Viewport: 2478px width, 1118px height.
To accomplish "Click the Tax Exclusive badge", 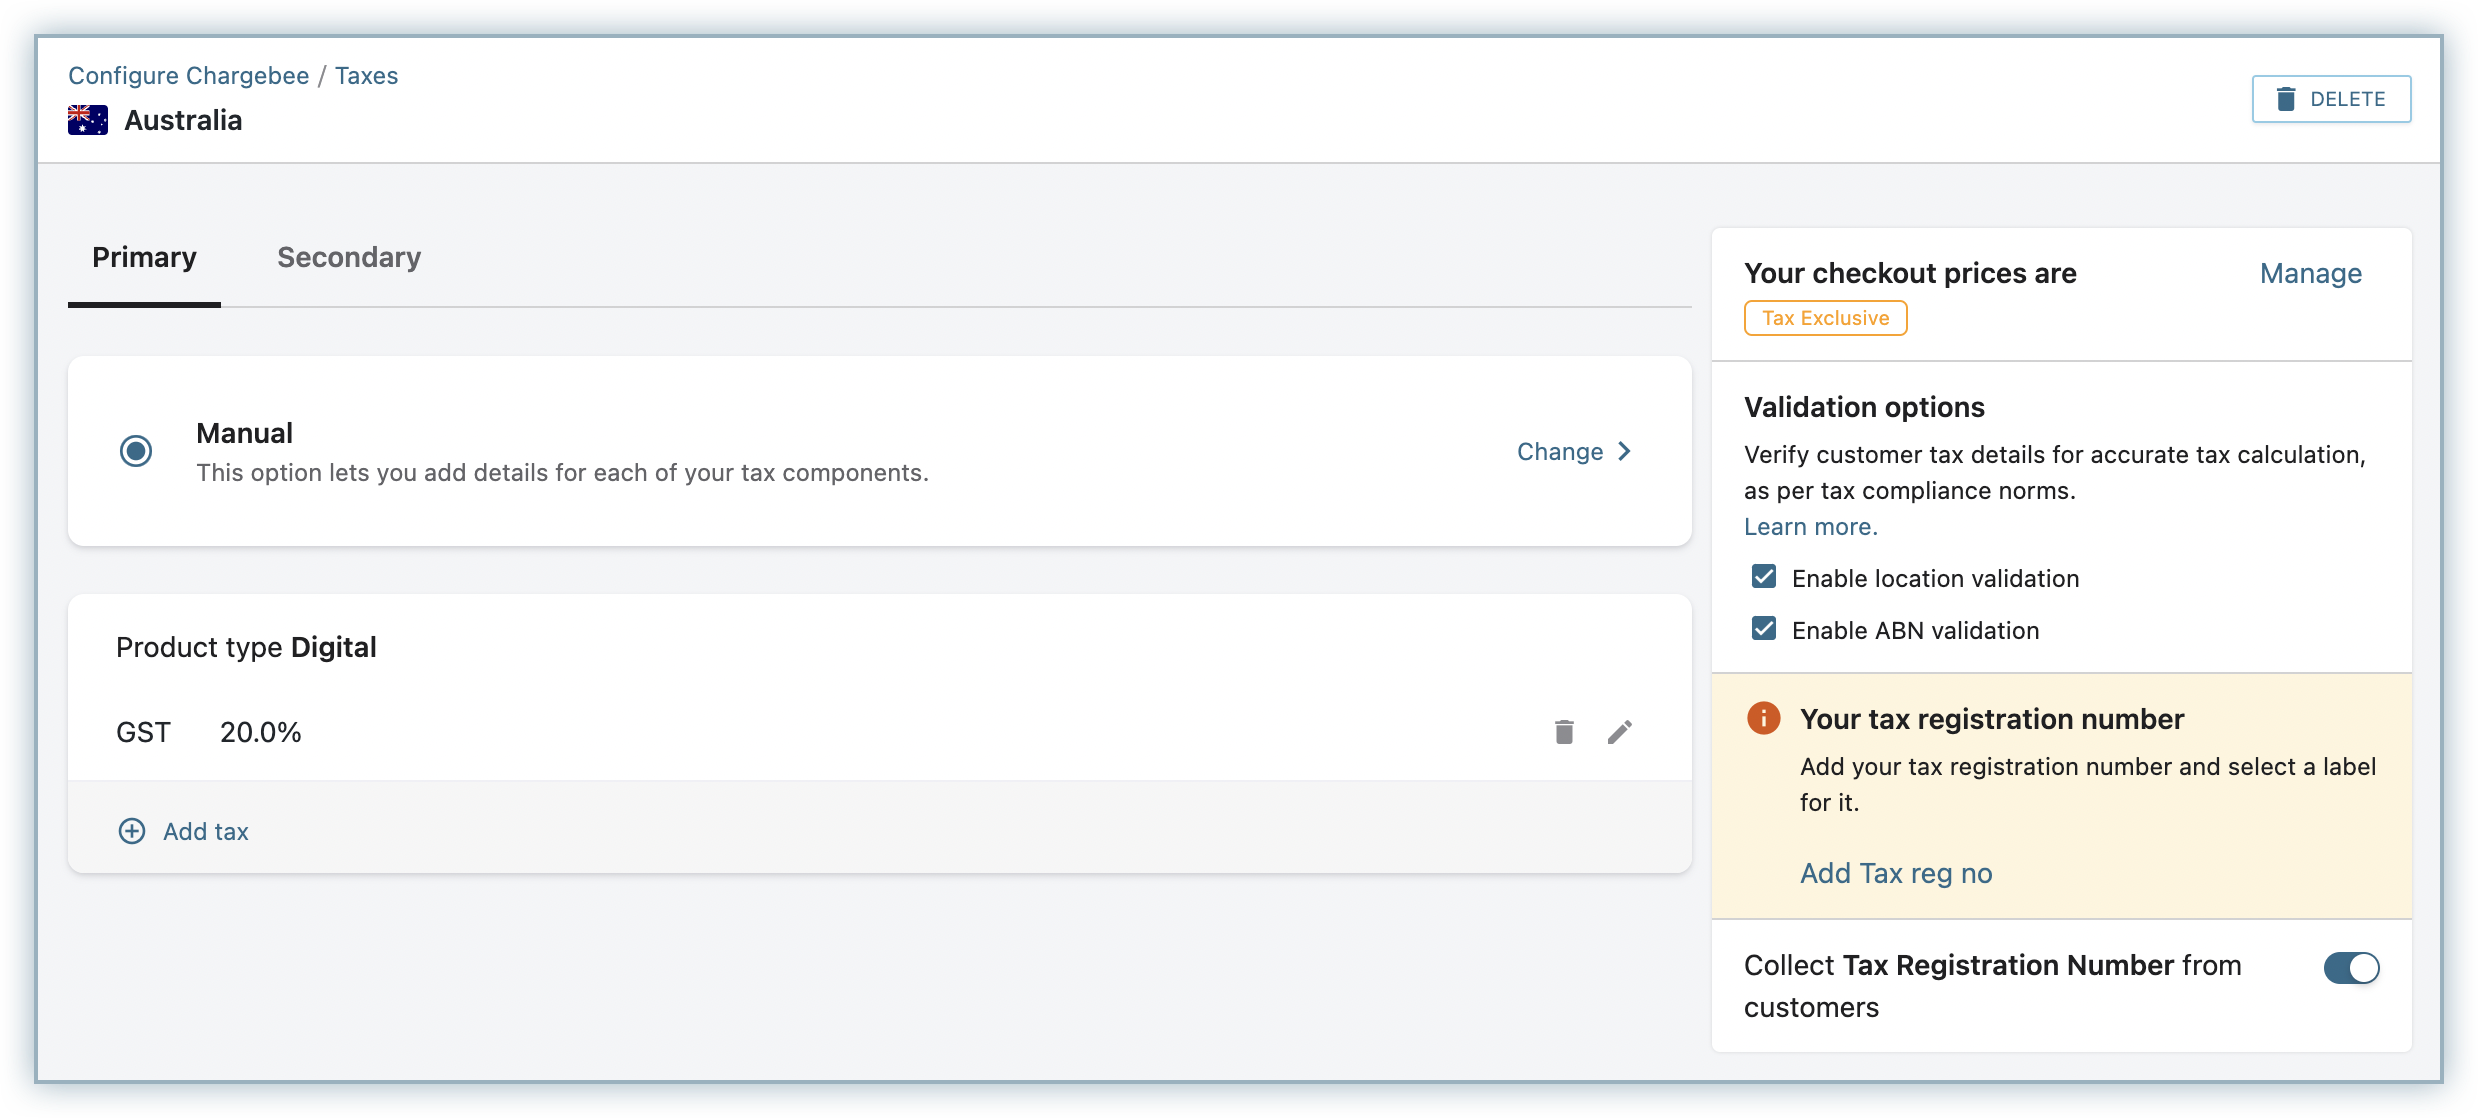I will [x=1825, y=318].
